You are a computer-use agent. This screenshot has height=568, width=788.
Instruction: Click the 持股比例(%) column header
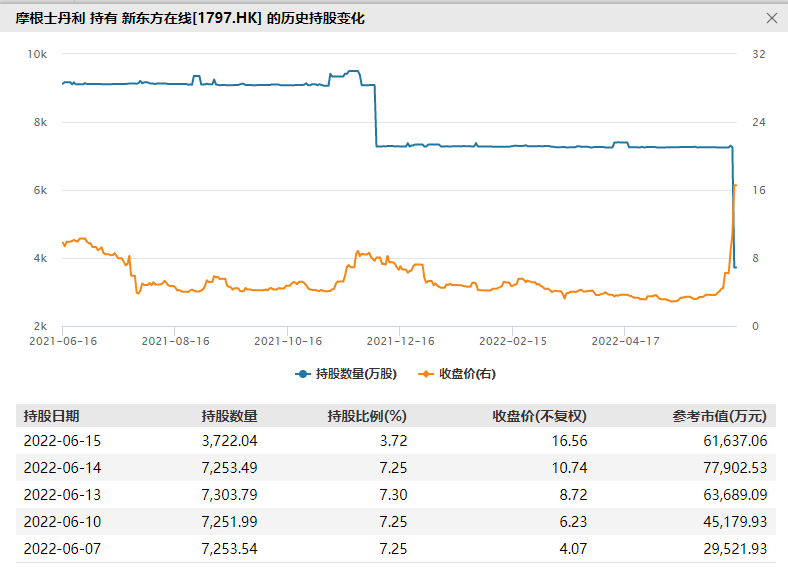(367, 416)
